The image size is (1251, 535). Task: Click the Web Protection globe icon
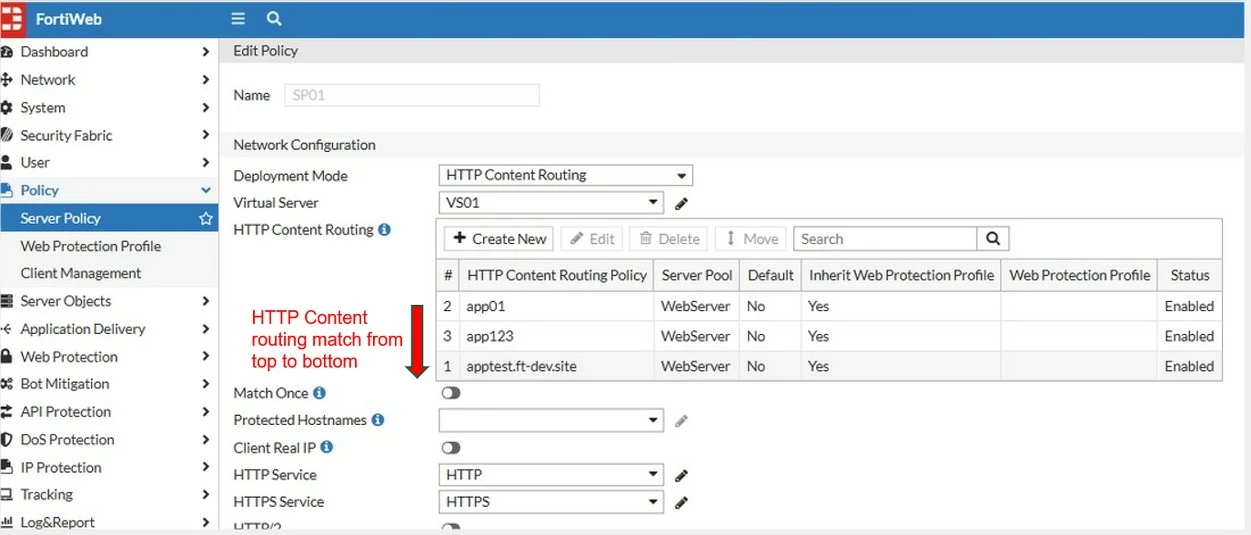coord(6,357)
